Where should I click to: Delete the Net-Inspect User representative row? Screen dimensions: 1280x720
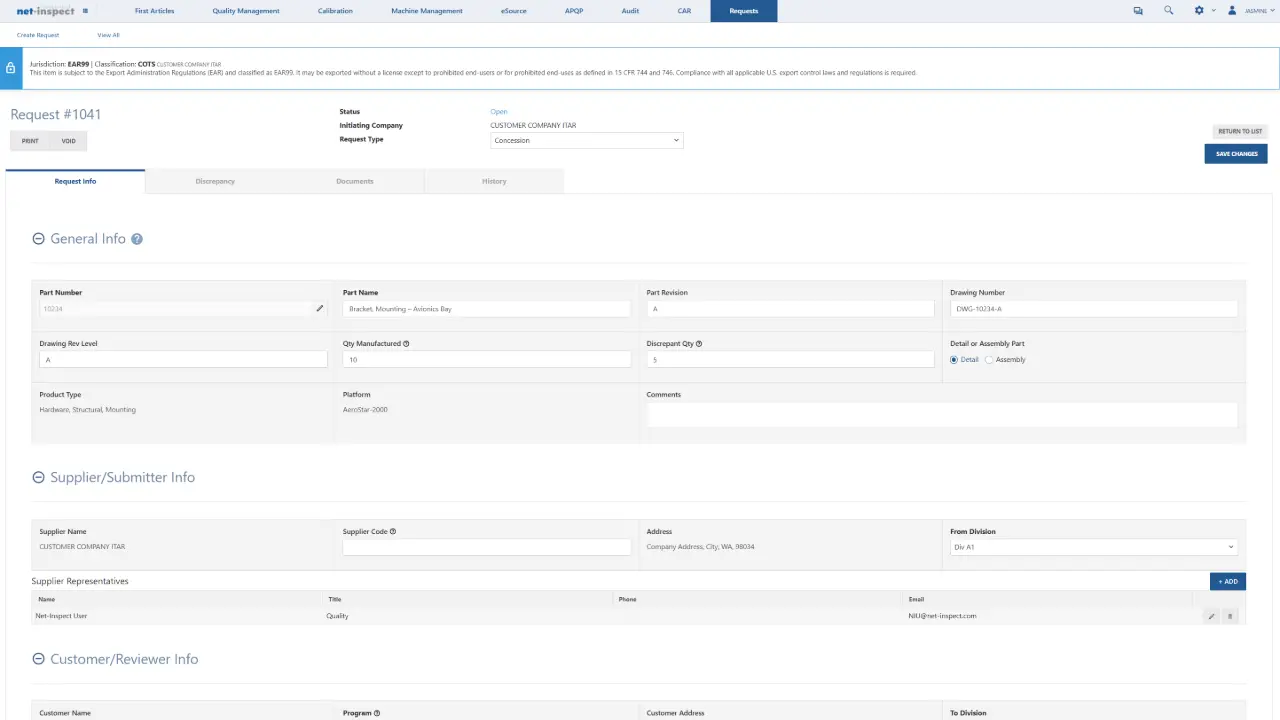pyautogui.click(x=1229, y=615)
